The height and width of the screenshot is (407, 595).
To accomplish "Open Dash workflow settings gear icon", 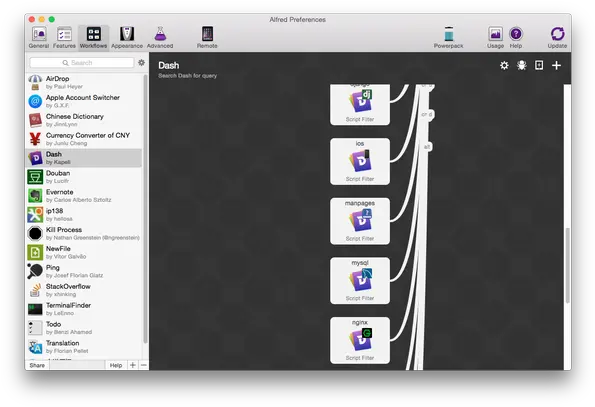I will pos(504,65).
